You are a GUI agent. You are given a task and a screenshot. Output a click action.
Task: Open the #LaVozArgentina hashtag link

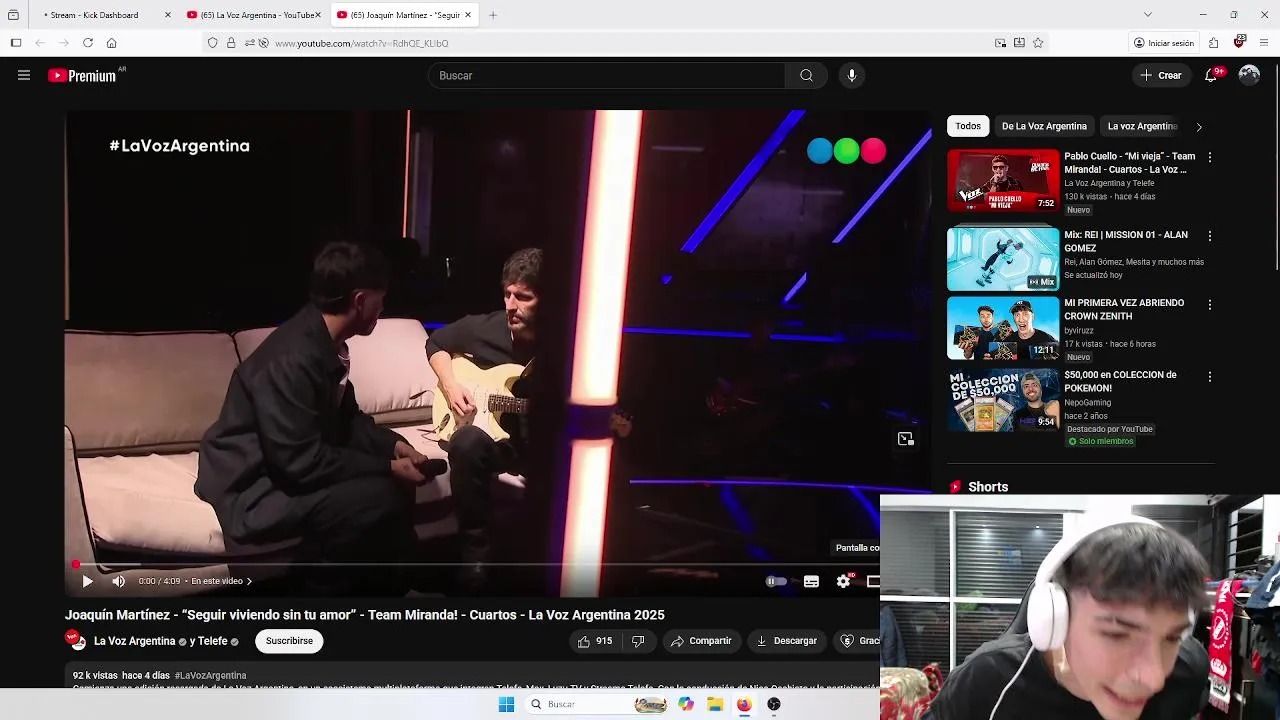pos(210,676)
